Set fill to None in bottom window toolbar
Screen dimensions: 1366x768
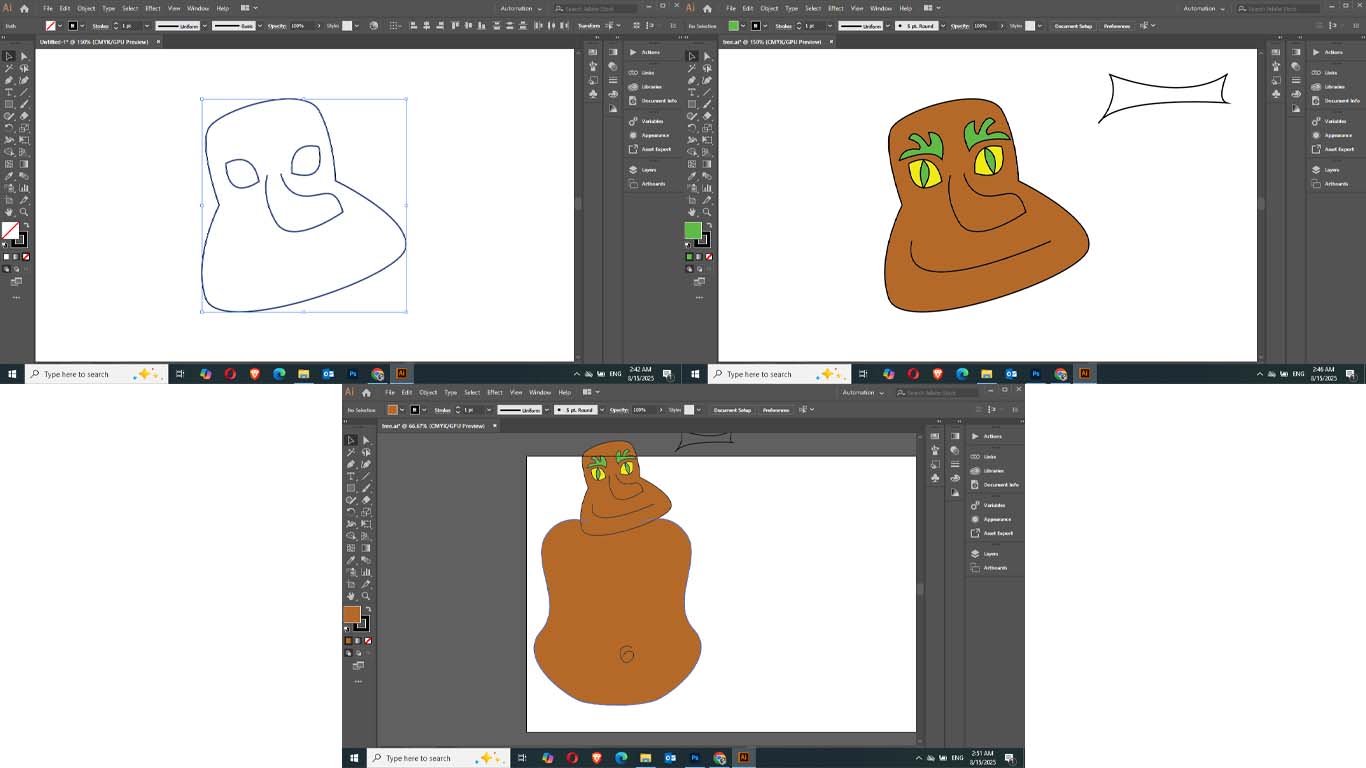coord(368,640)
